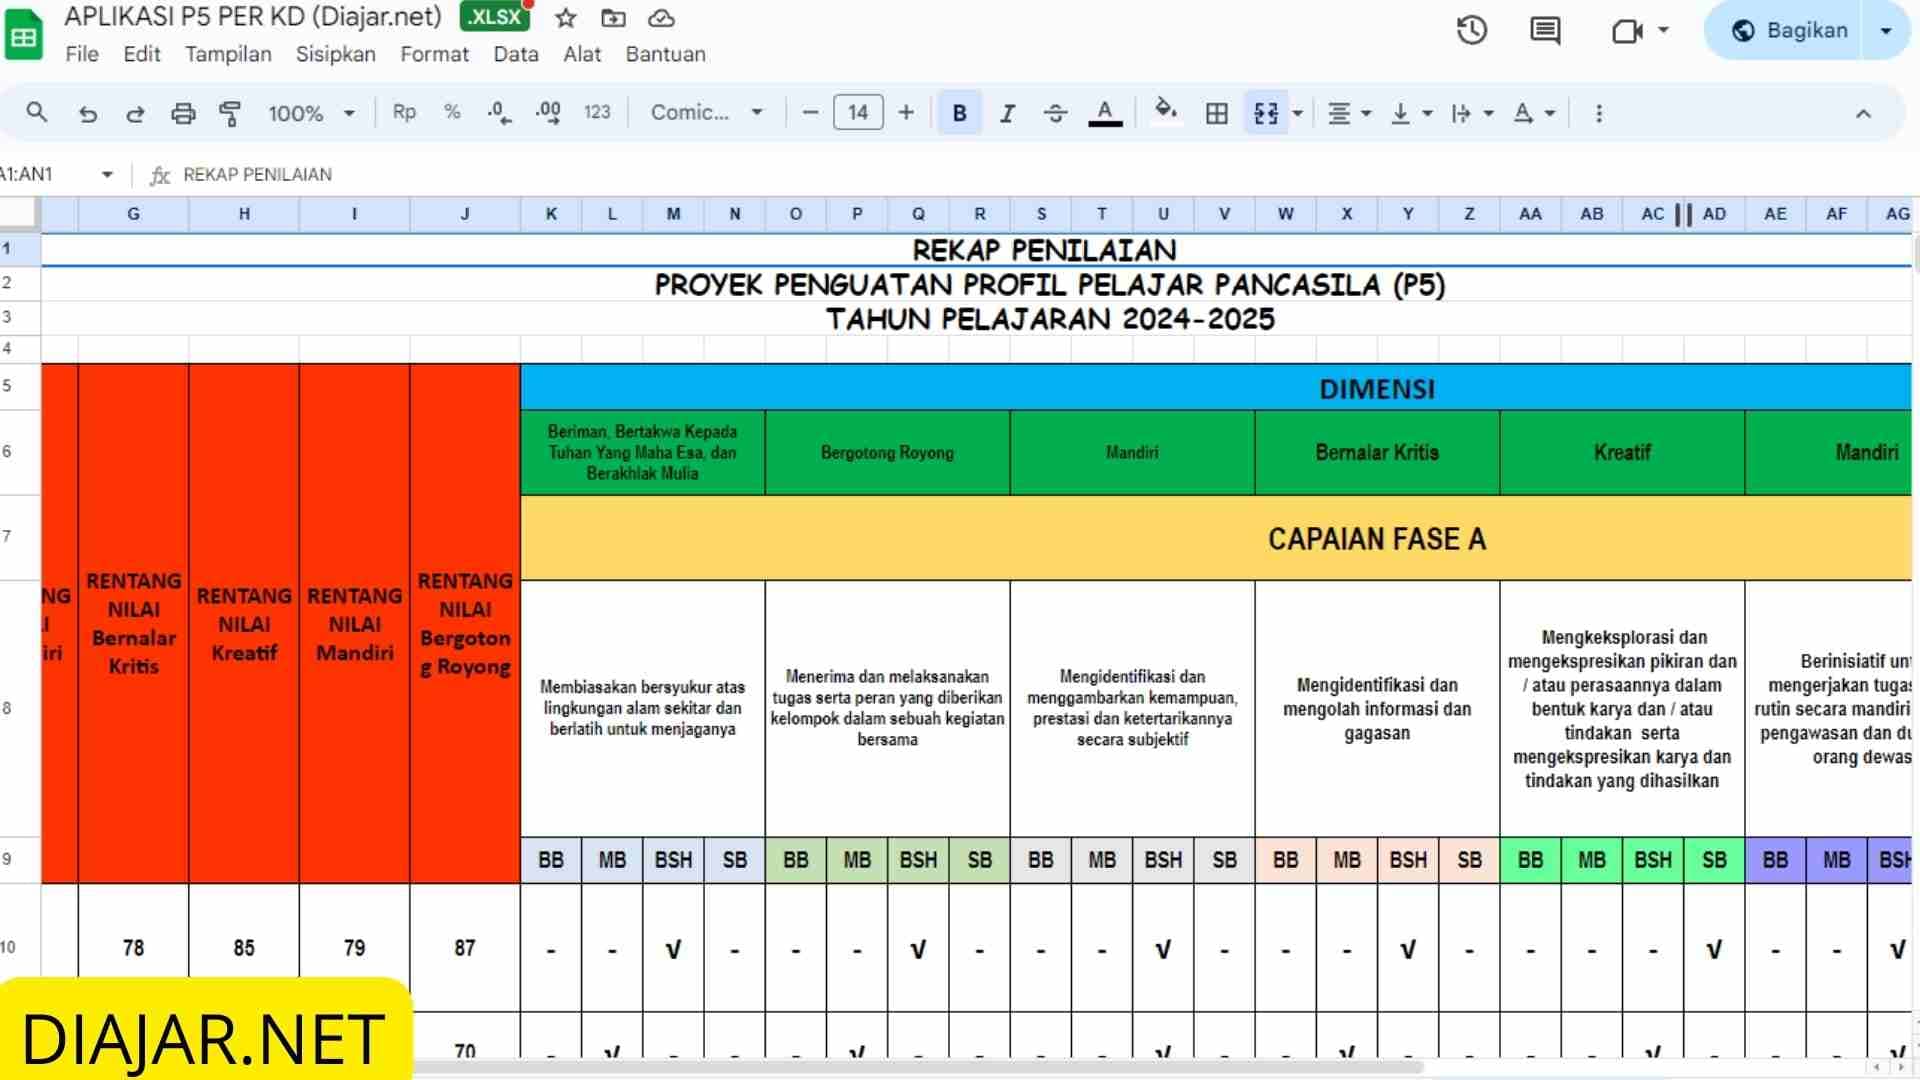This screenshot has height=1080, width=1920.
Task: Open the File menu
Action: click(82, 54)
